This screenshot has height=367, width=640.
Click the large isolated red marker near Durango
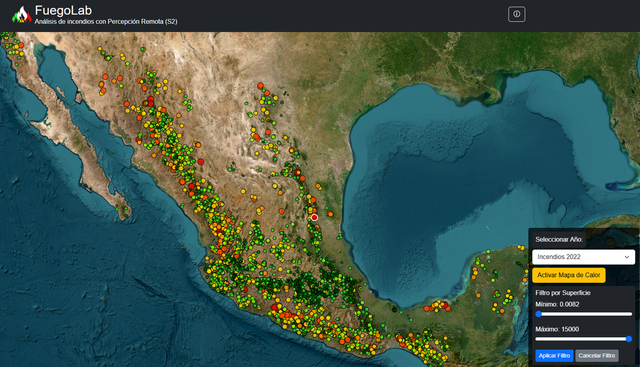click(x=200, y=162)
